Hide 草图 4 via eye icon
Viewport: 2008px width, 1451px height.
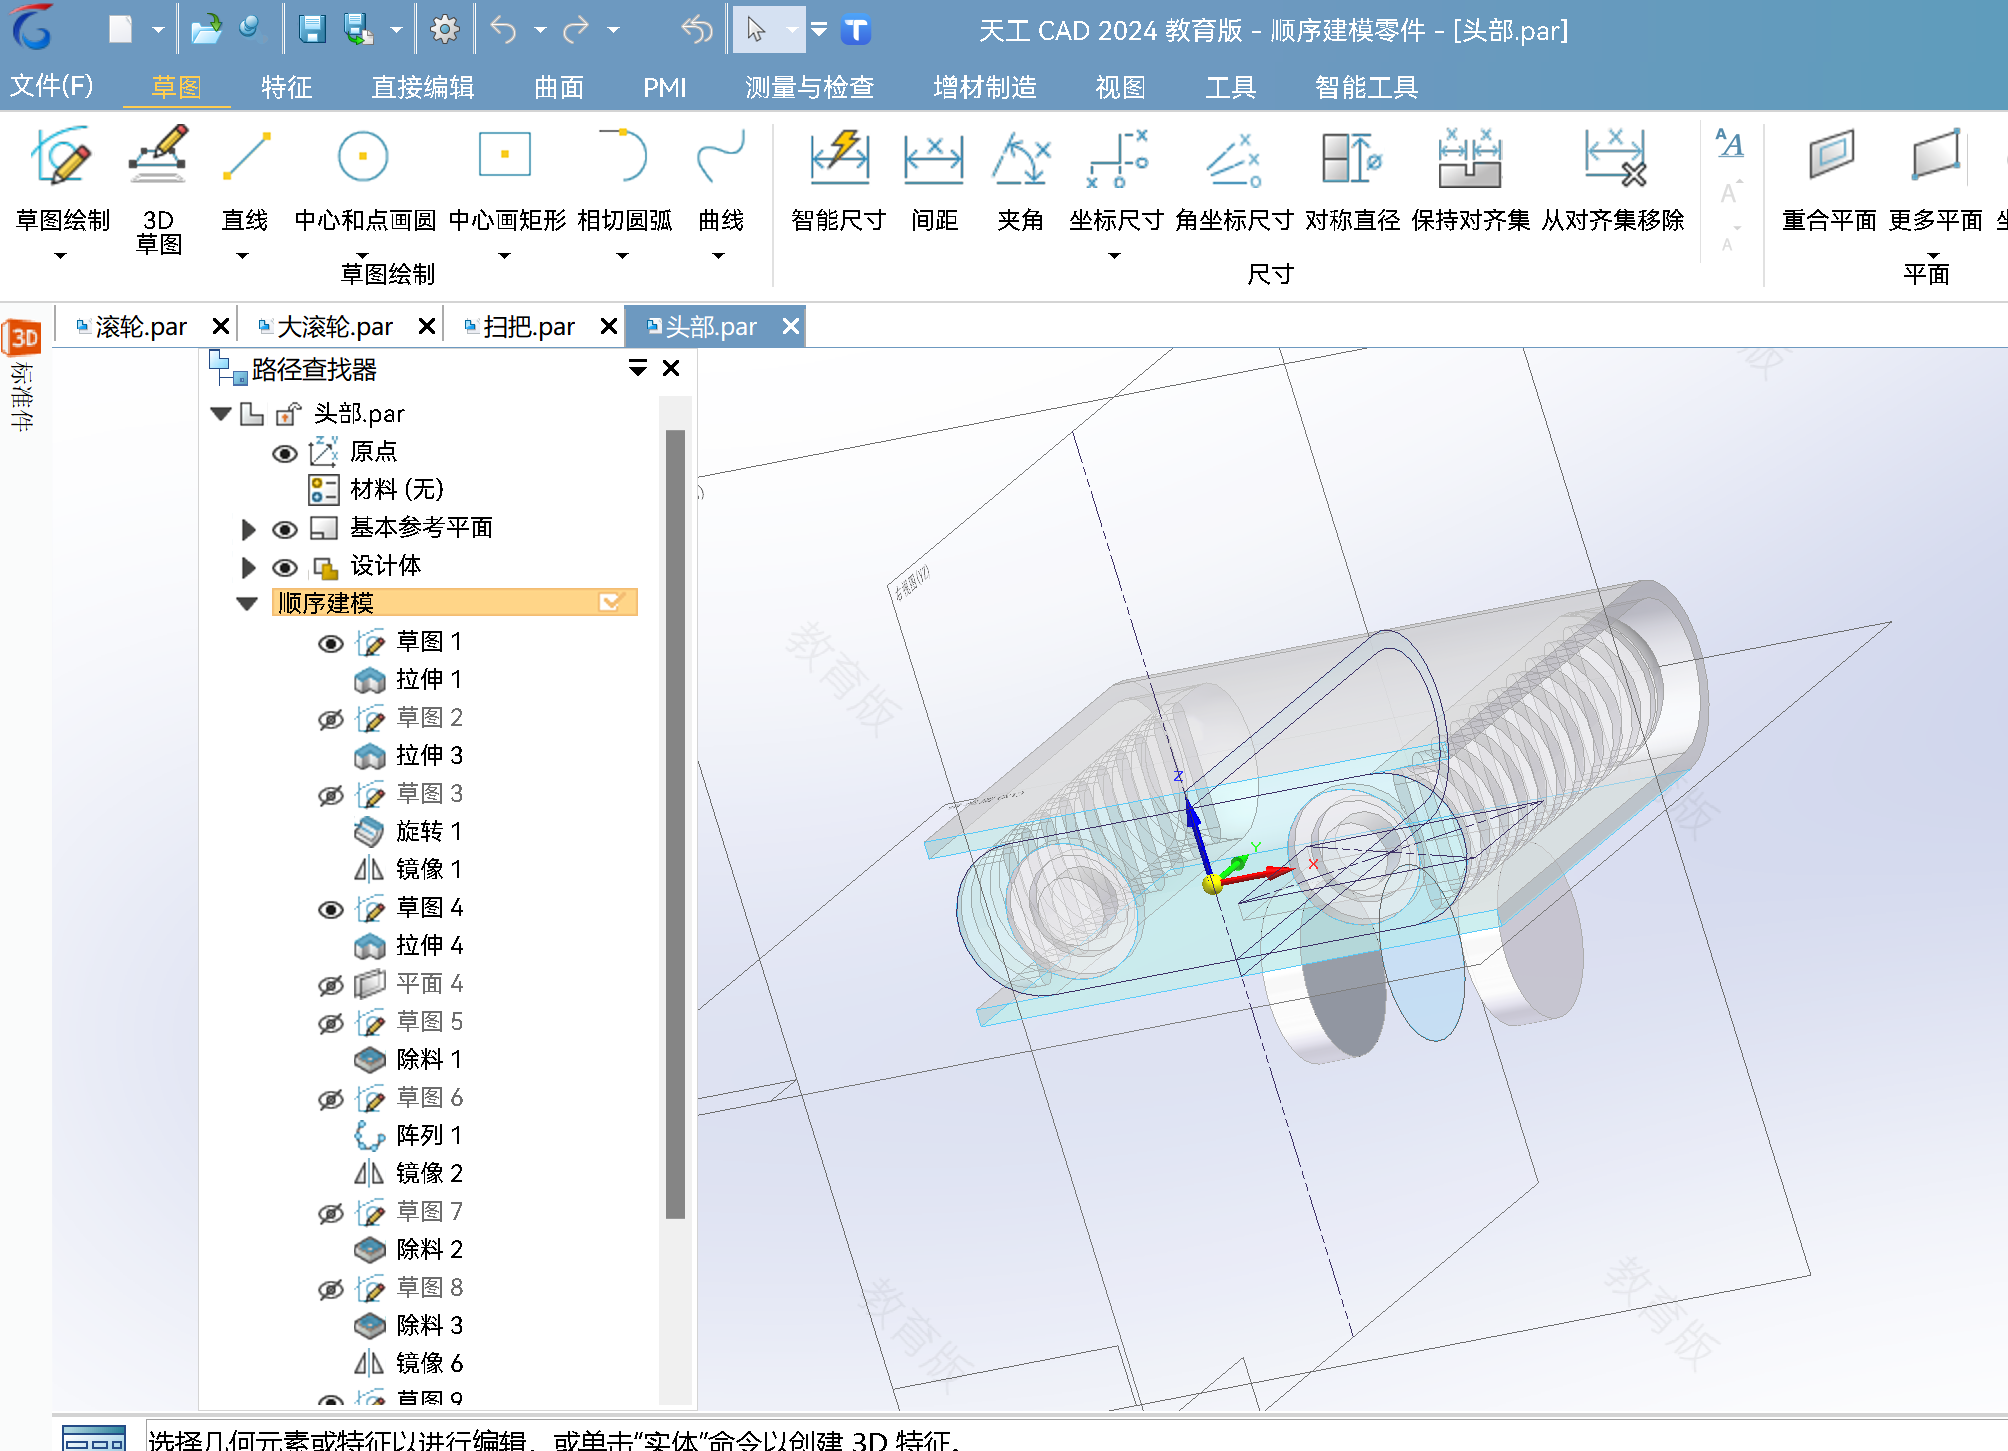331,909
